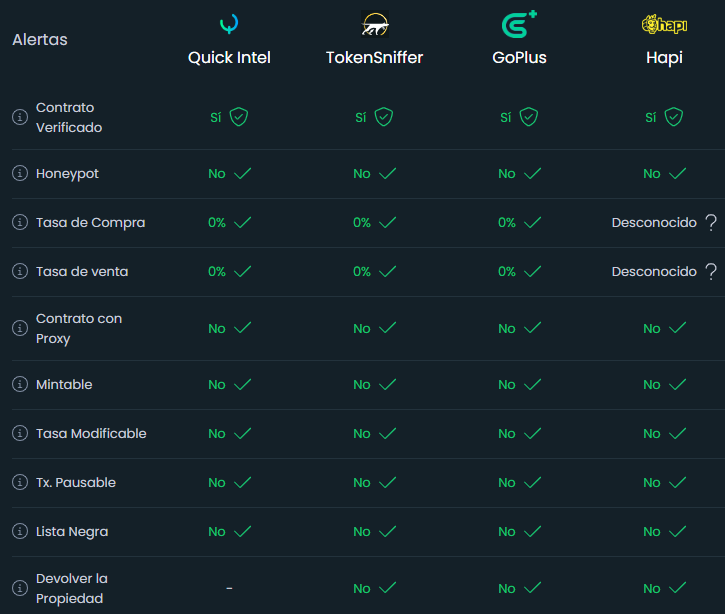The width and height of the screenshot is (725, 614).
Task: Click the Contrato Verificado label
Action: coord(69,117)
